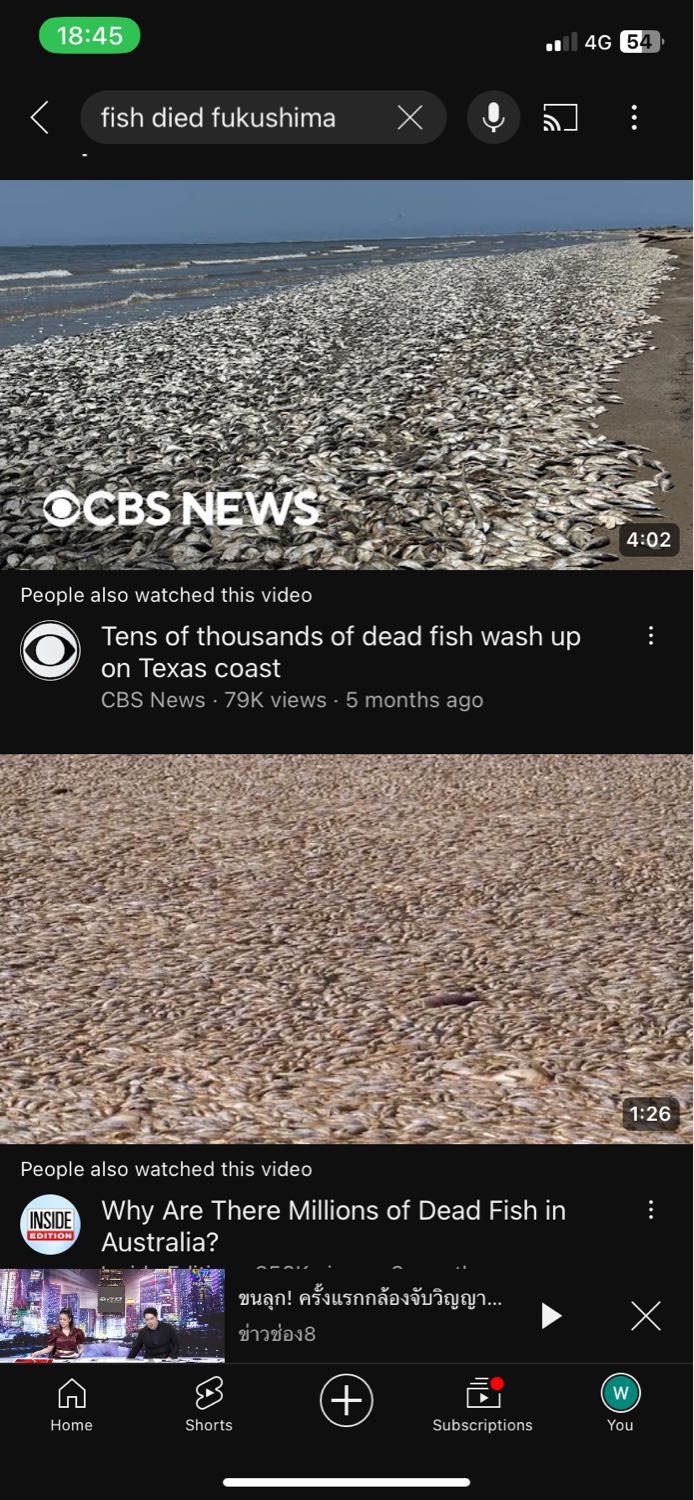694x1500 pixels.
Task: Open the CBS News dead fish video thumbnail
Action: [x=347, y=375]
